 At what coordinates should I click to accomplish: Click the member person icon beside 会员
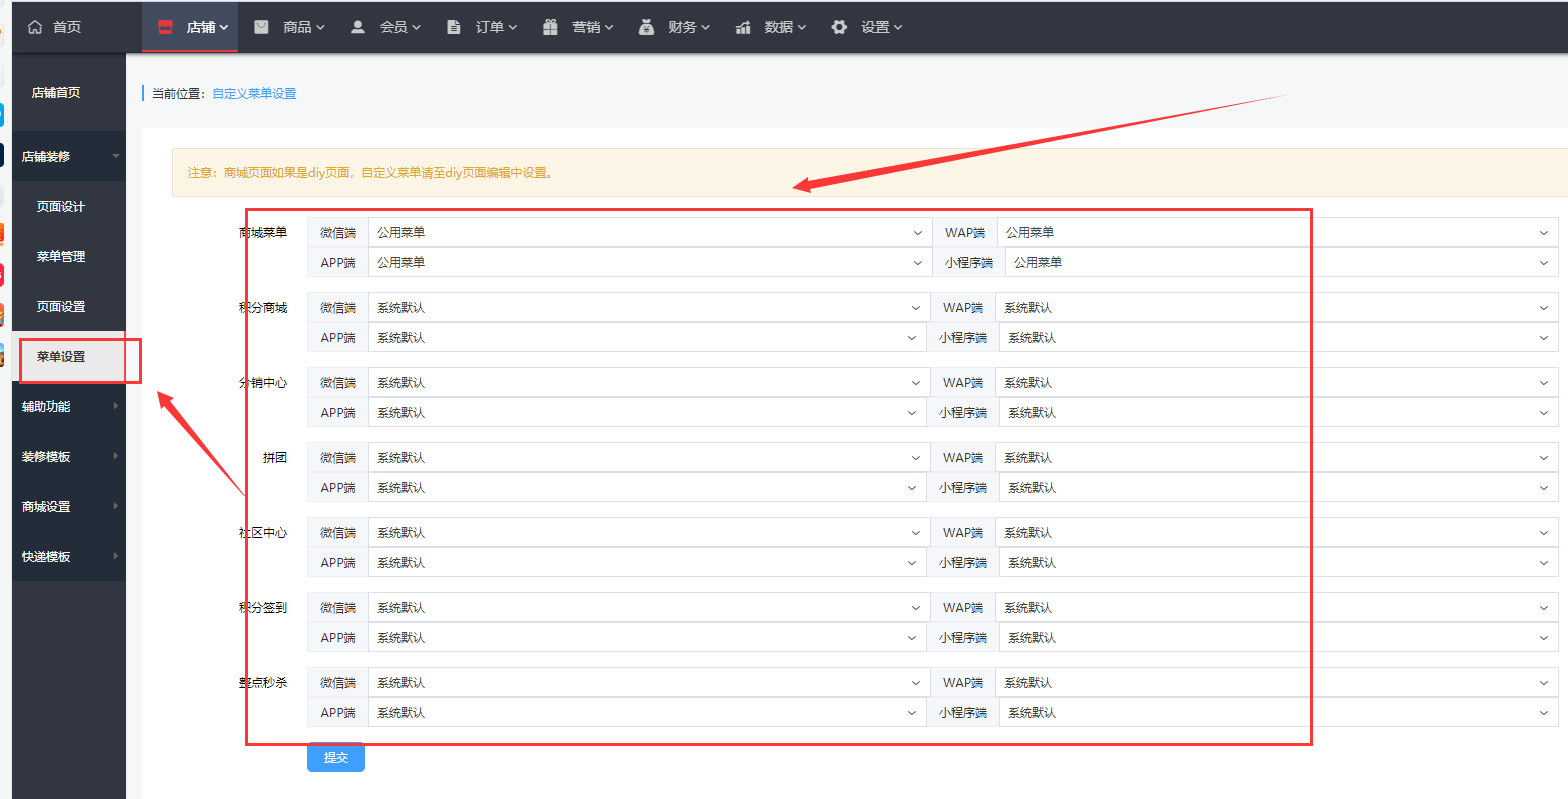[x=358, y=27]
